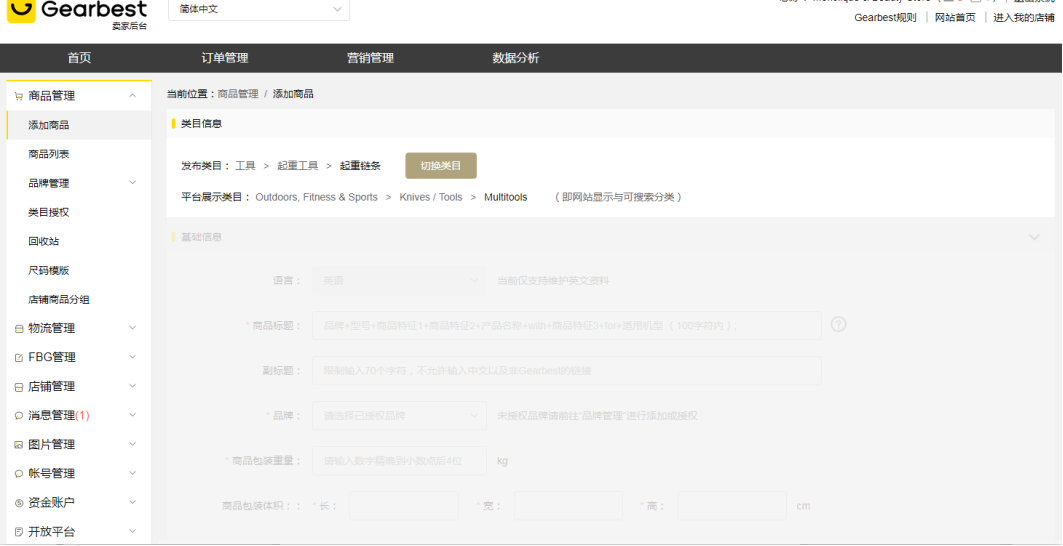Open 店铺商品分组 in the sidebar
Image resolution: width=1063 pixels, height=546 pixels.
pos(59,299)
